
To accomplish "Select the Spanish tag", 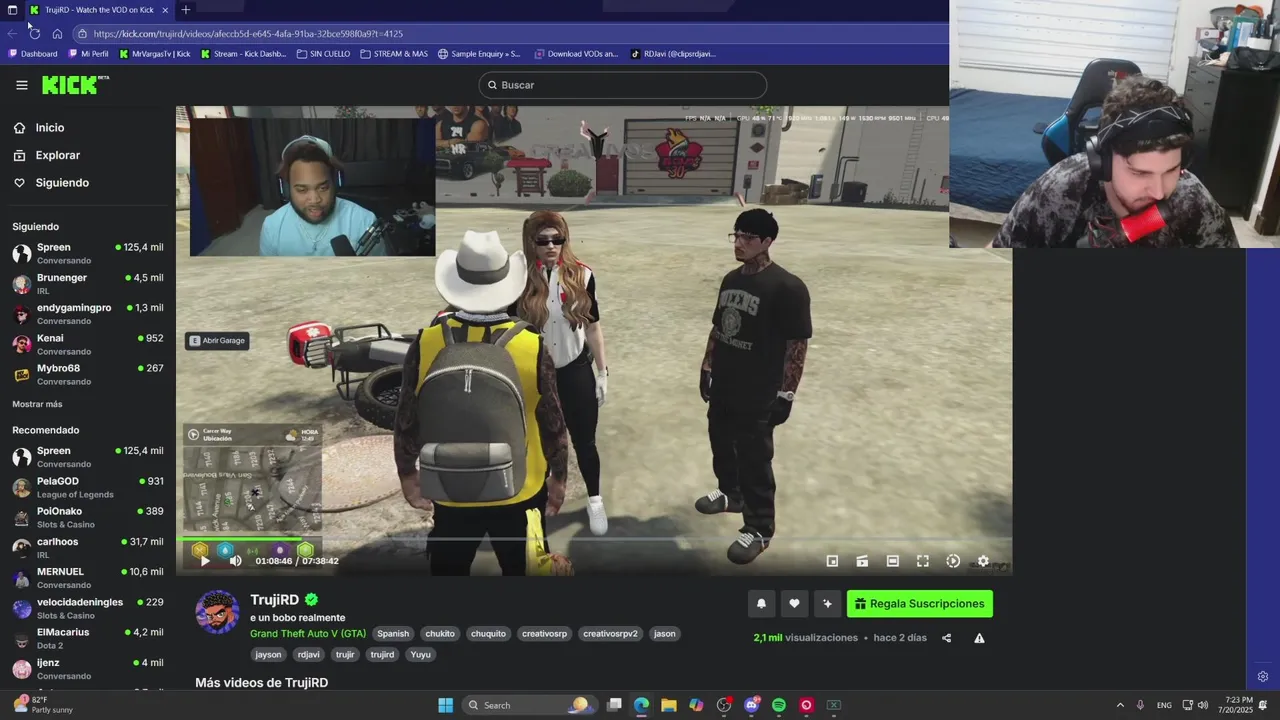I will point(393,634).
